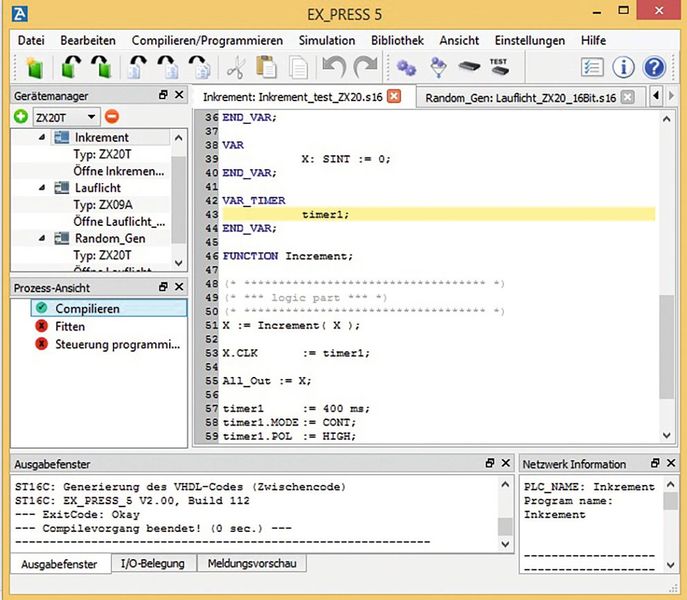Close the Ausgabefenster panel
The height and width of the screenshot is (600, 687).
[506, 463]
